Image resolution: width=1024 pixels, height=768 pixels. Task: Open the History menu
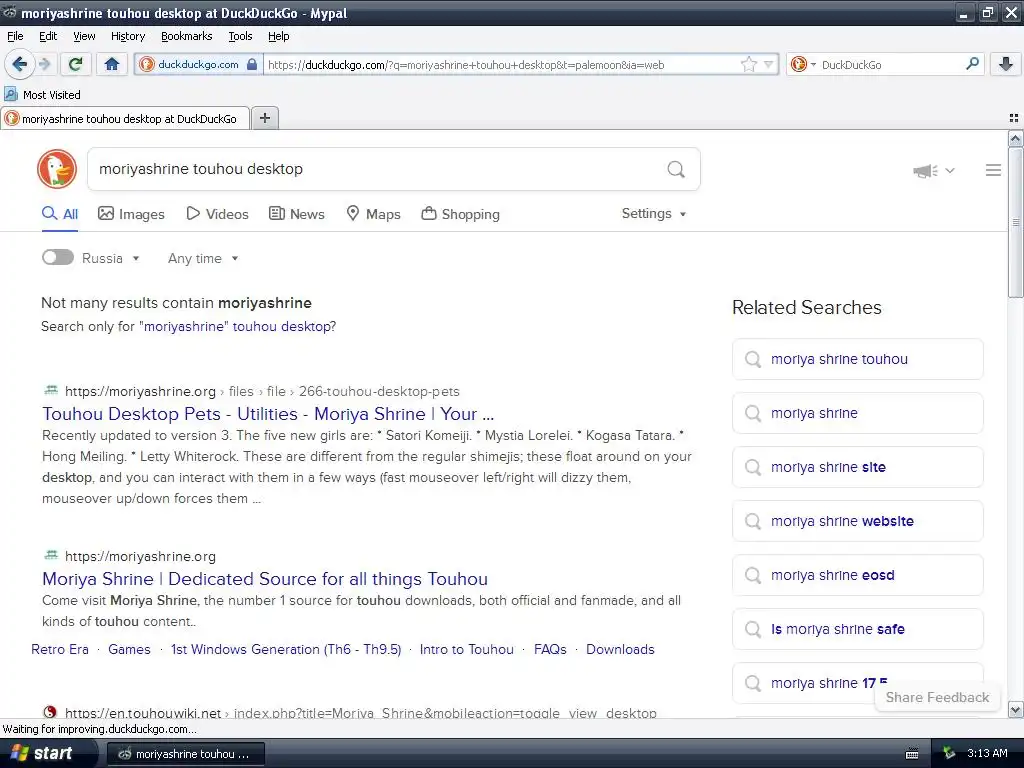pyautogui.click(x=128, y=36)
